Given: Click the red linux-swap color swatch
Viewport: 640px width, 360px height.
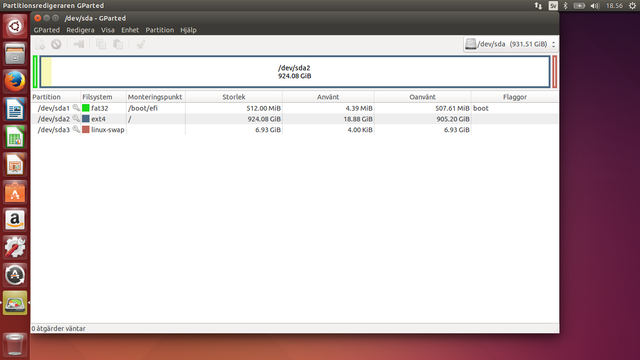Looking at the screenshot, I should click(86, 129).
